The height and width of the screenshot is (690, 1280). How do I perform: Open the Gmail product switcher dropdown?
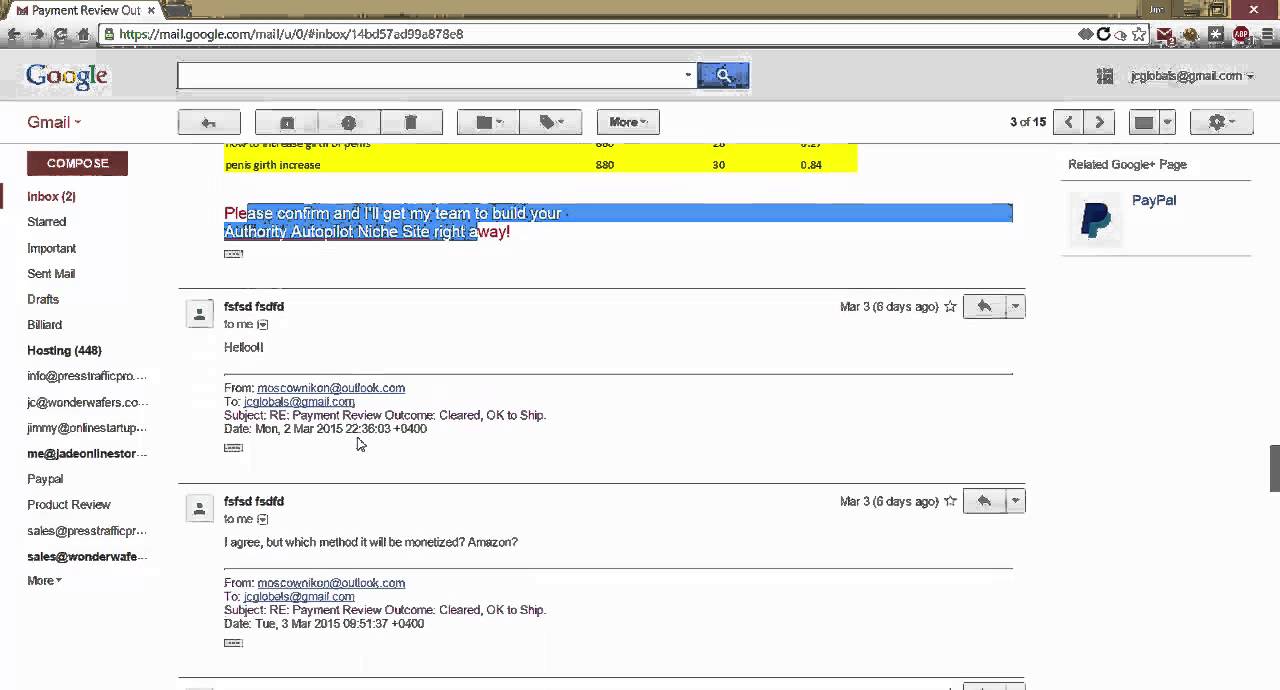tap(54, 122)
